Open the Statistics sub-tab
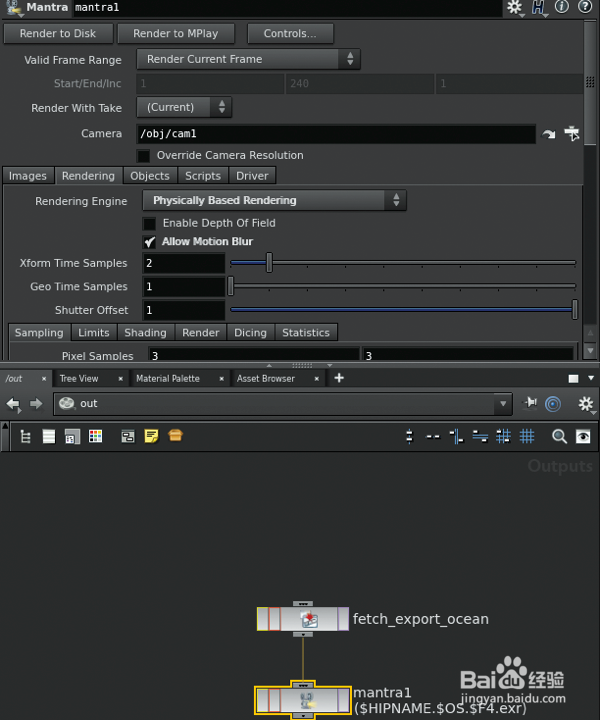The height and width of the screenshot is (720, 600). point(306,332)
